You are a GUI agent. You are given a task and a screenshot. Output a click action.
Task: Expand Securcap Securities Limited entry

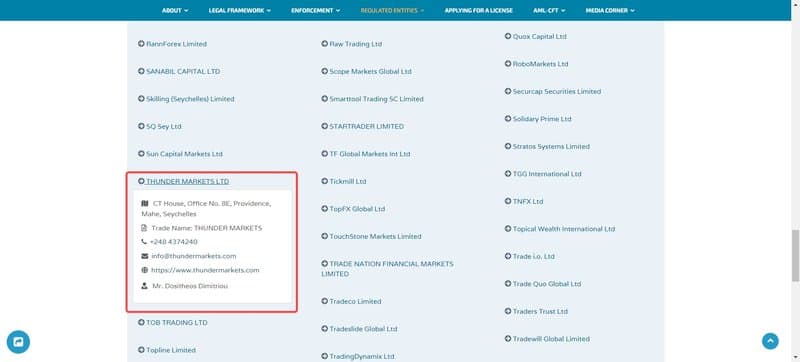pos(553,92)
